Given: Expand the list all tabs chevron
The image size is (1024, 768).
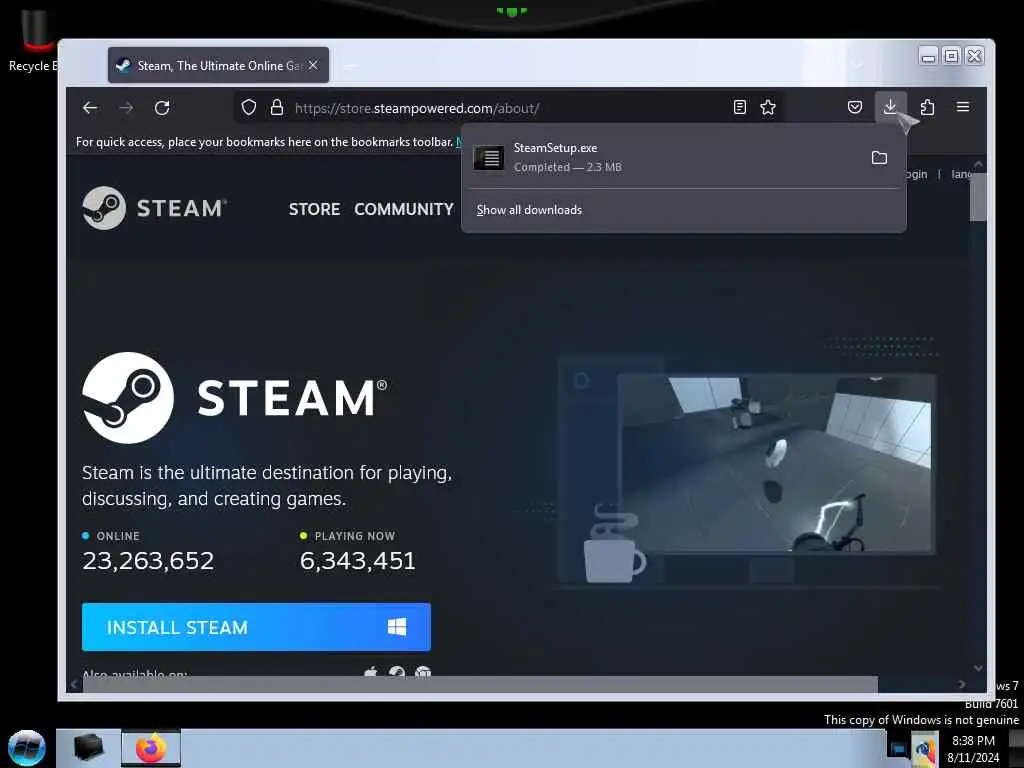Looking at the screenshot, I should [x=857, y=65].
